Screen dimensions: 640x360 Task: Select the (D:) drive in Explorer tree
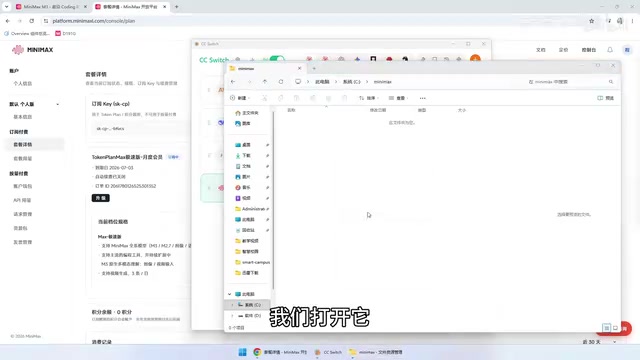pos(249,316)
